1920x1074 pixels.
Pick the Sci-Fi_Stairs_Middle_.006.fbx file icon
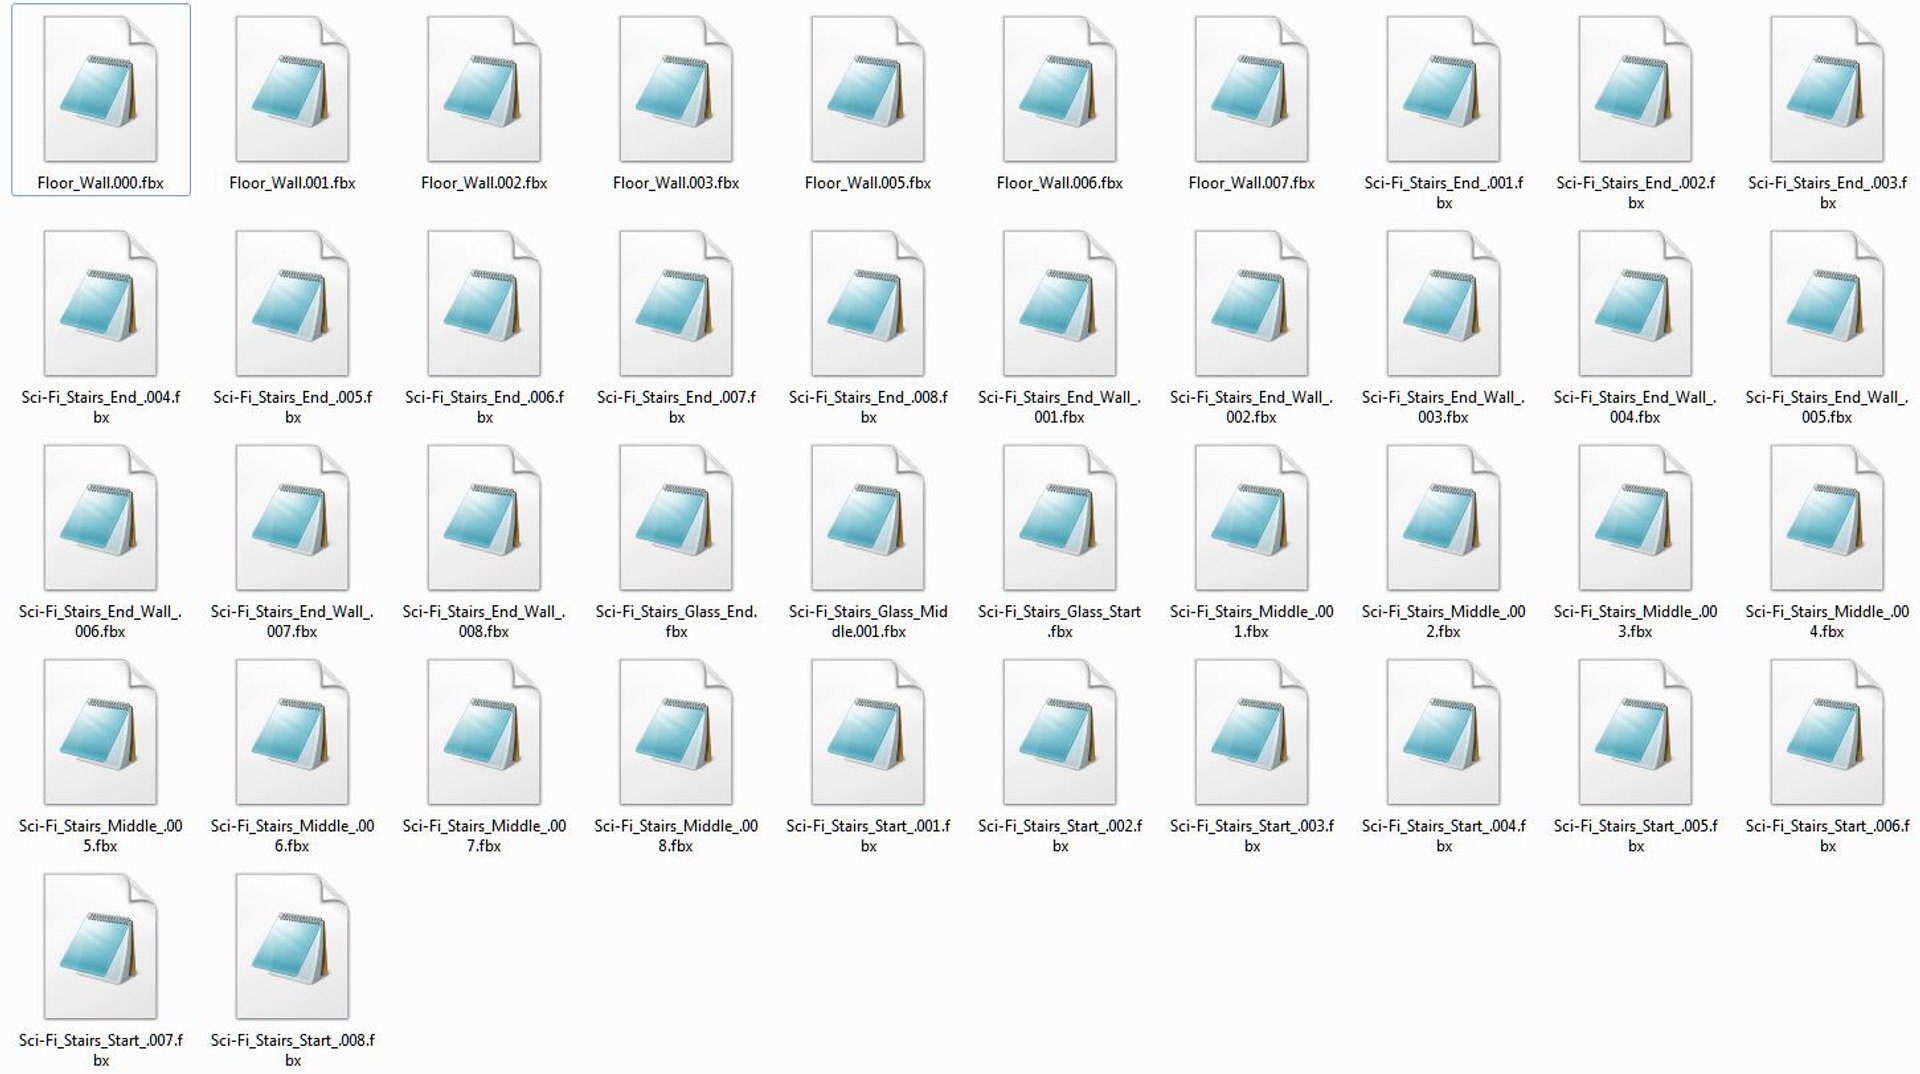tap(292, 732)
